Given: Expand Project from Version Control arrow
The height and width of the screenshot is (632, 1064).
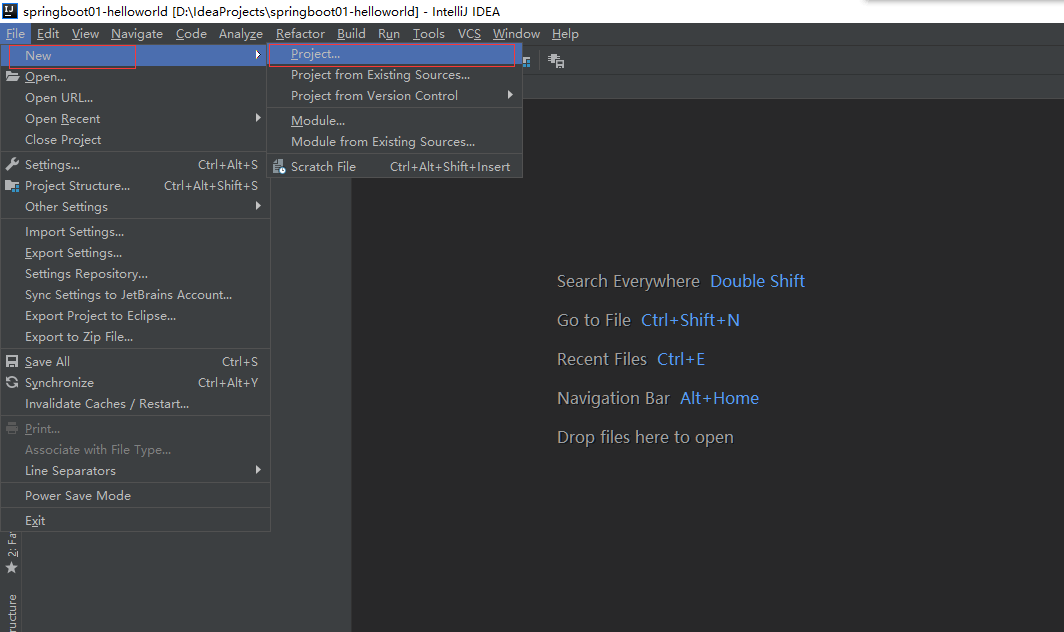Looking at the screenshot, I should [510, 95].
